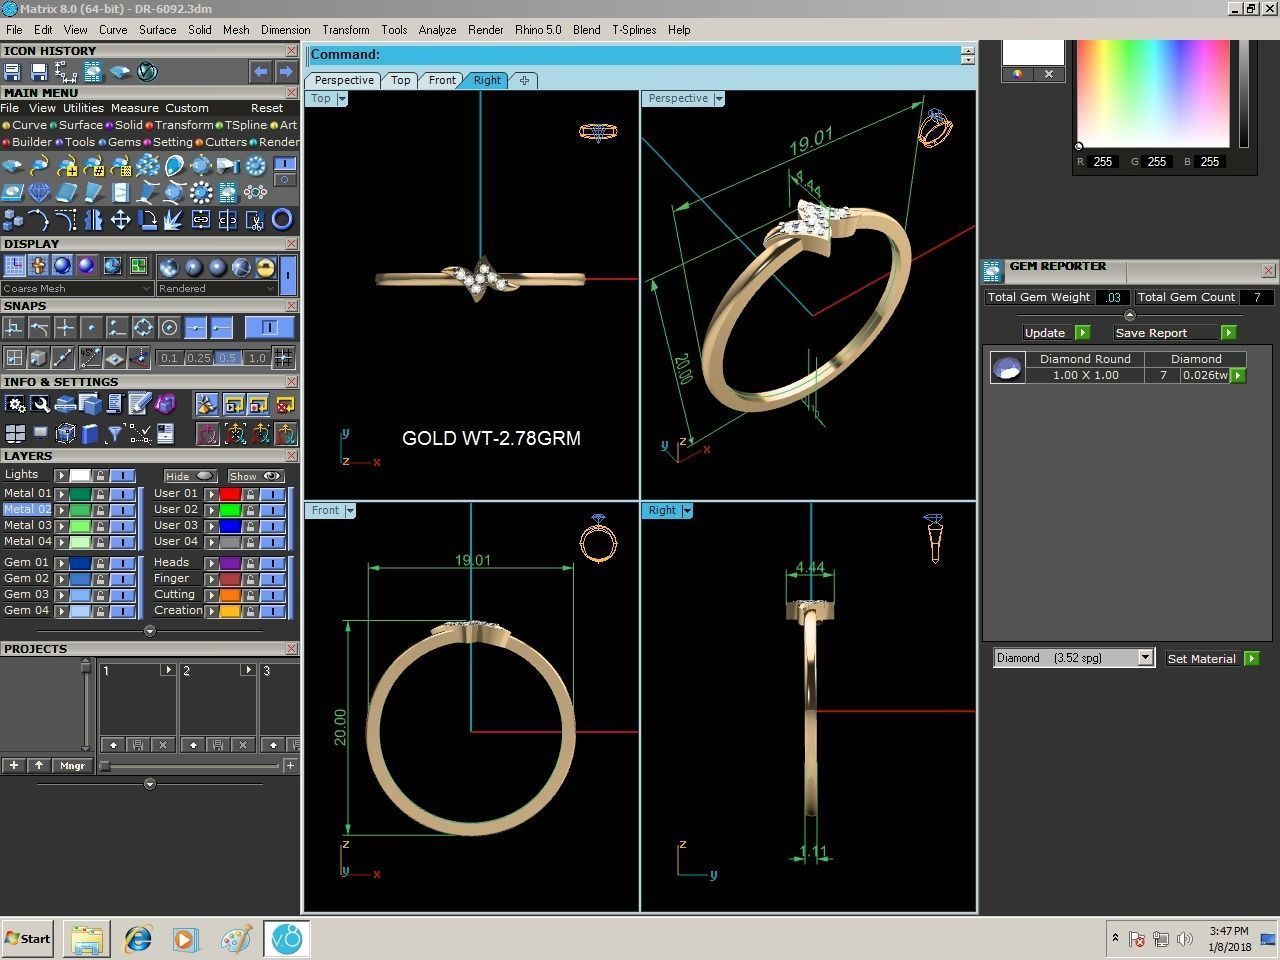The image size is (1280, 960).
Task: Open Windows Media Player from taskbar
Action: (x=186, y=939)
